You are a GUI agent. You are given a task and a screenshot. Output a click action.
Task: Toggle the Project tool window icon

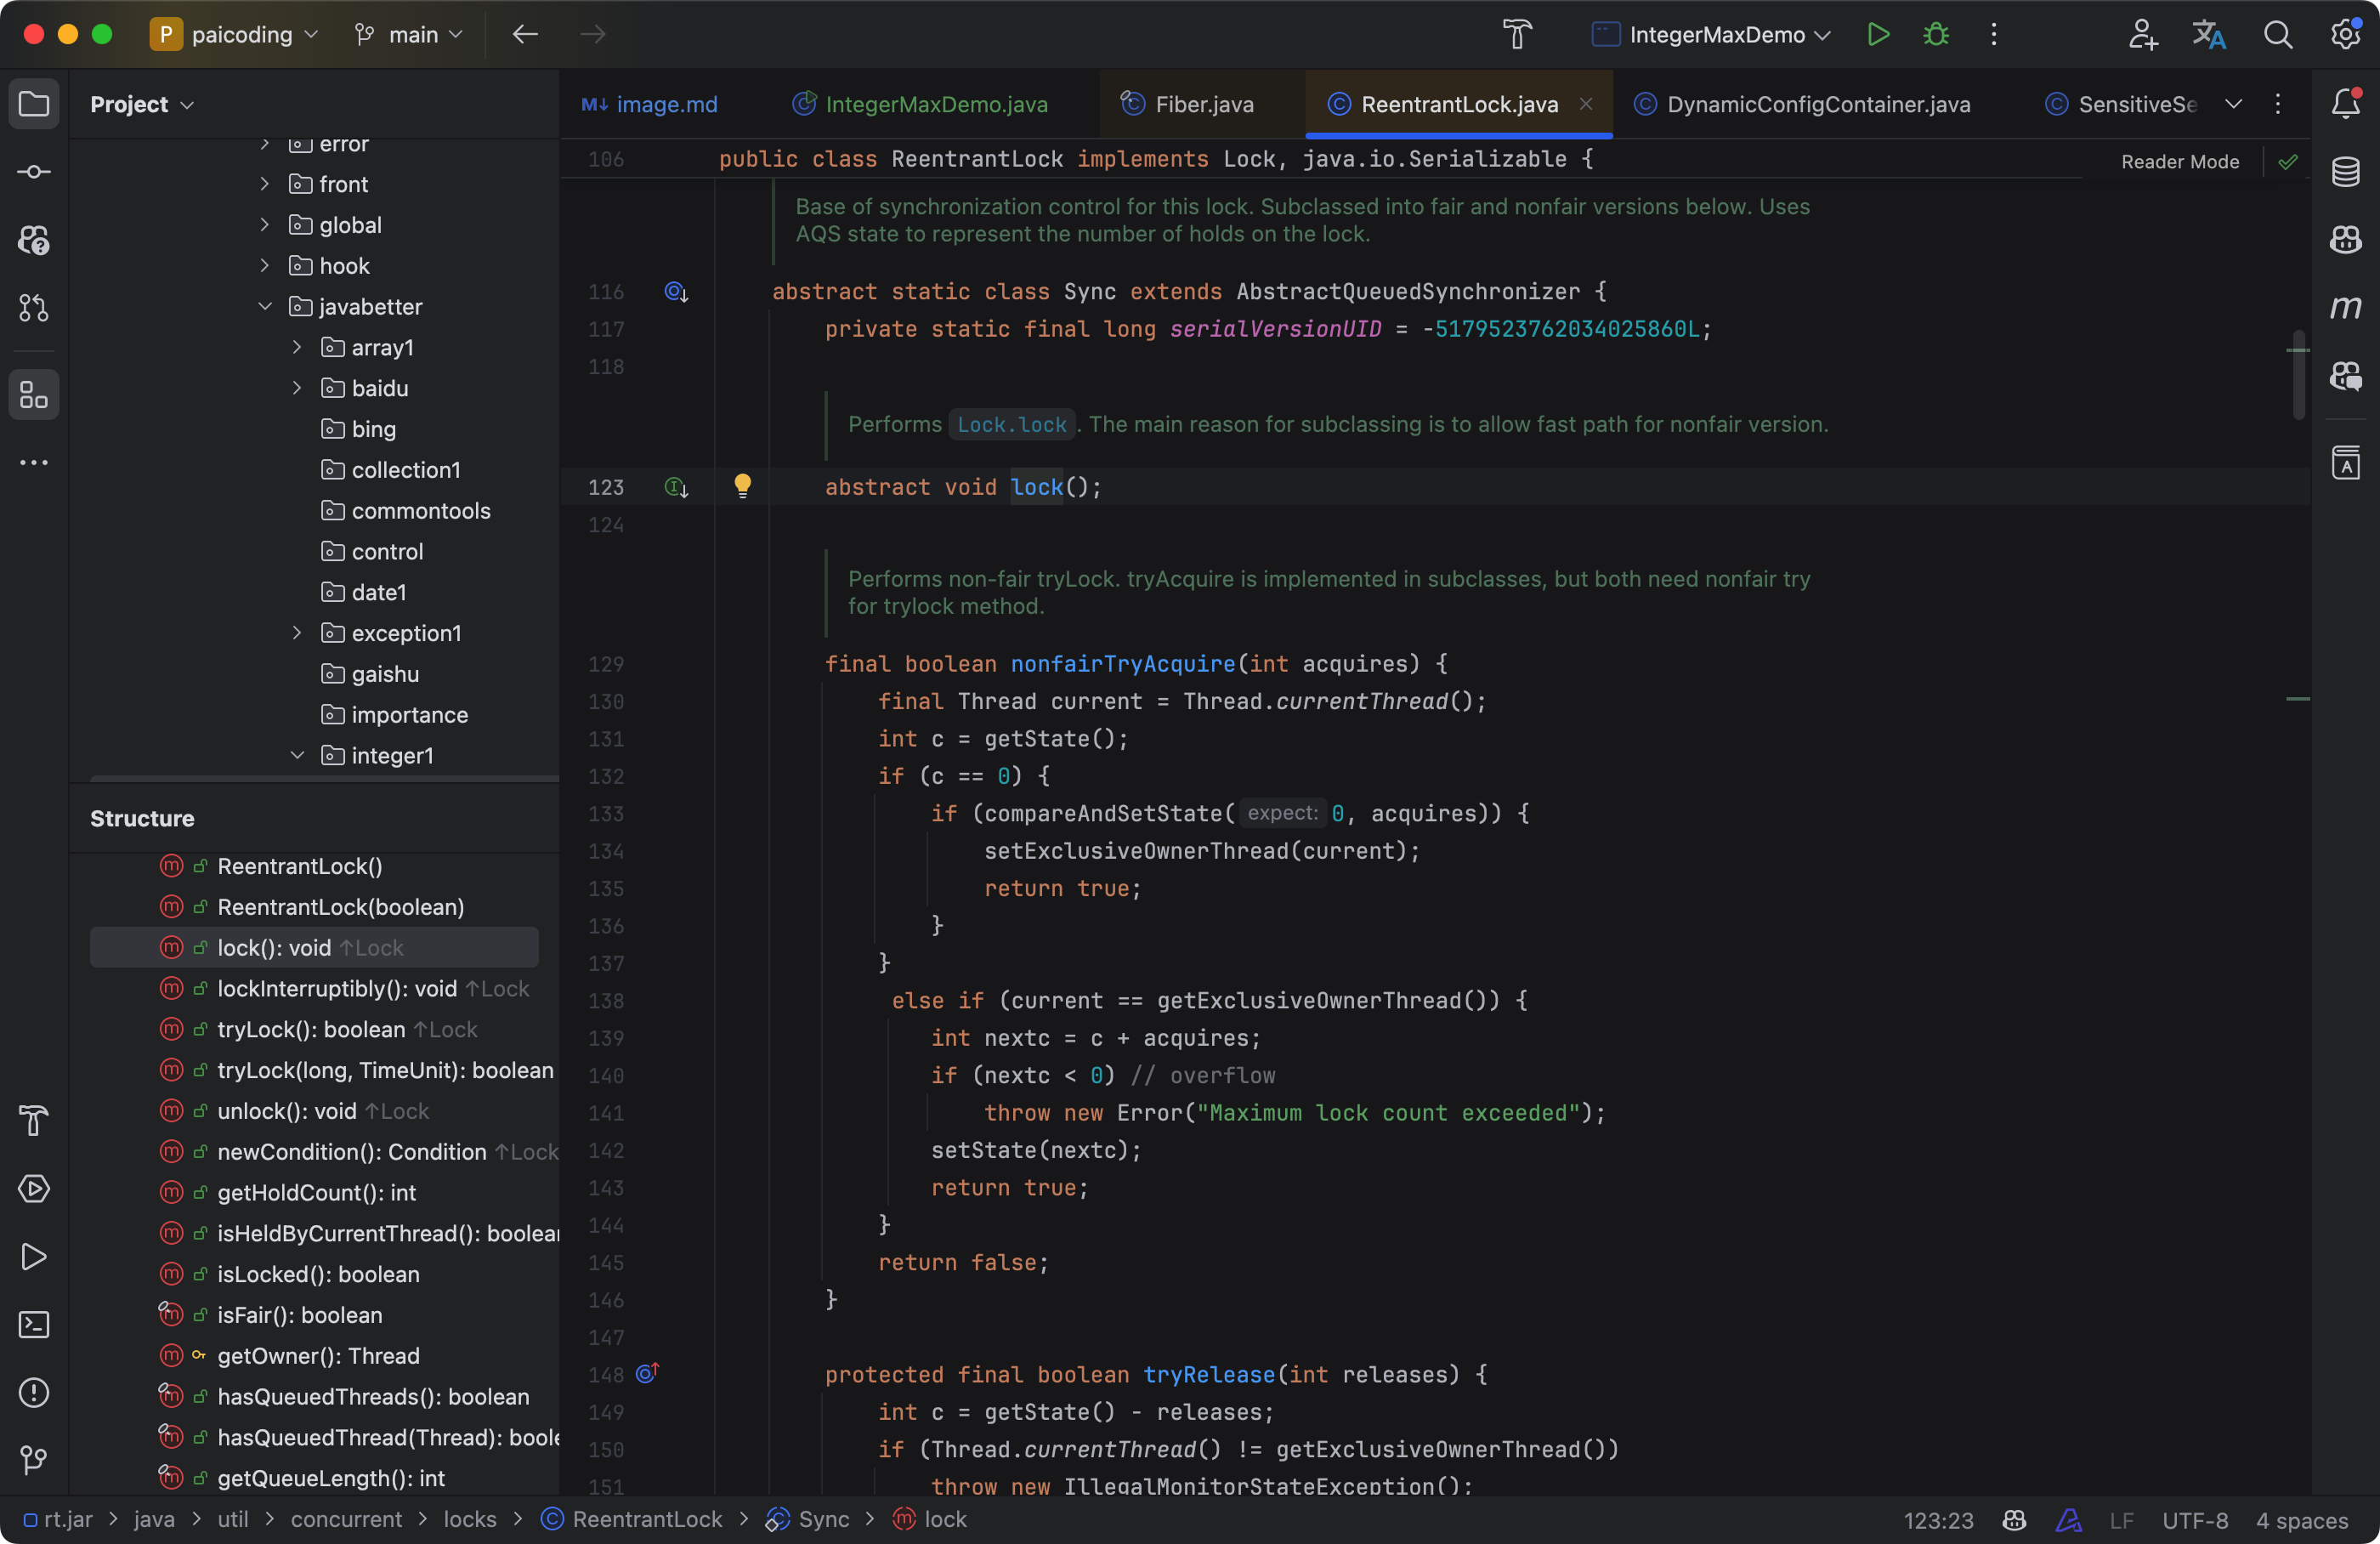(x=33, y=103)
